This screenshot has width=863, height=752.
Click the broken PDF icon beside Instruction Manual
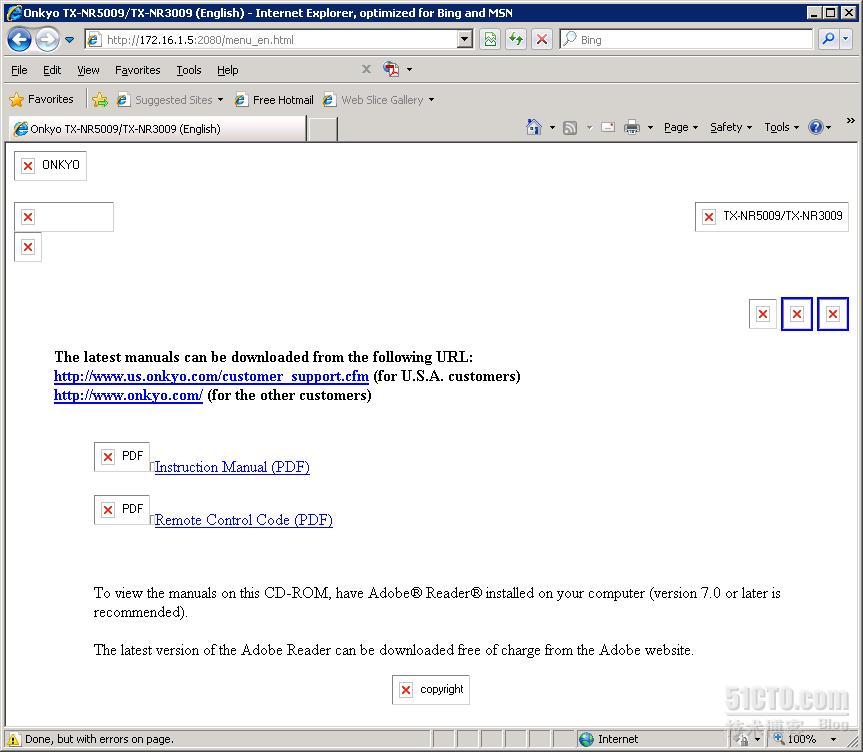pyautogui.click(x=122, y=457)
